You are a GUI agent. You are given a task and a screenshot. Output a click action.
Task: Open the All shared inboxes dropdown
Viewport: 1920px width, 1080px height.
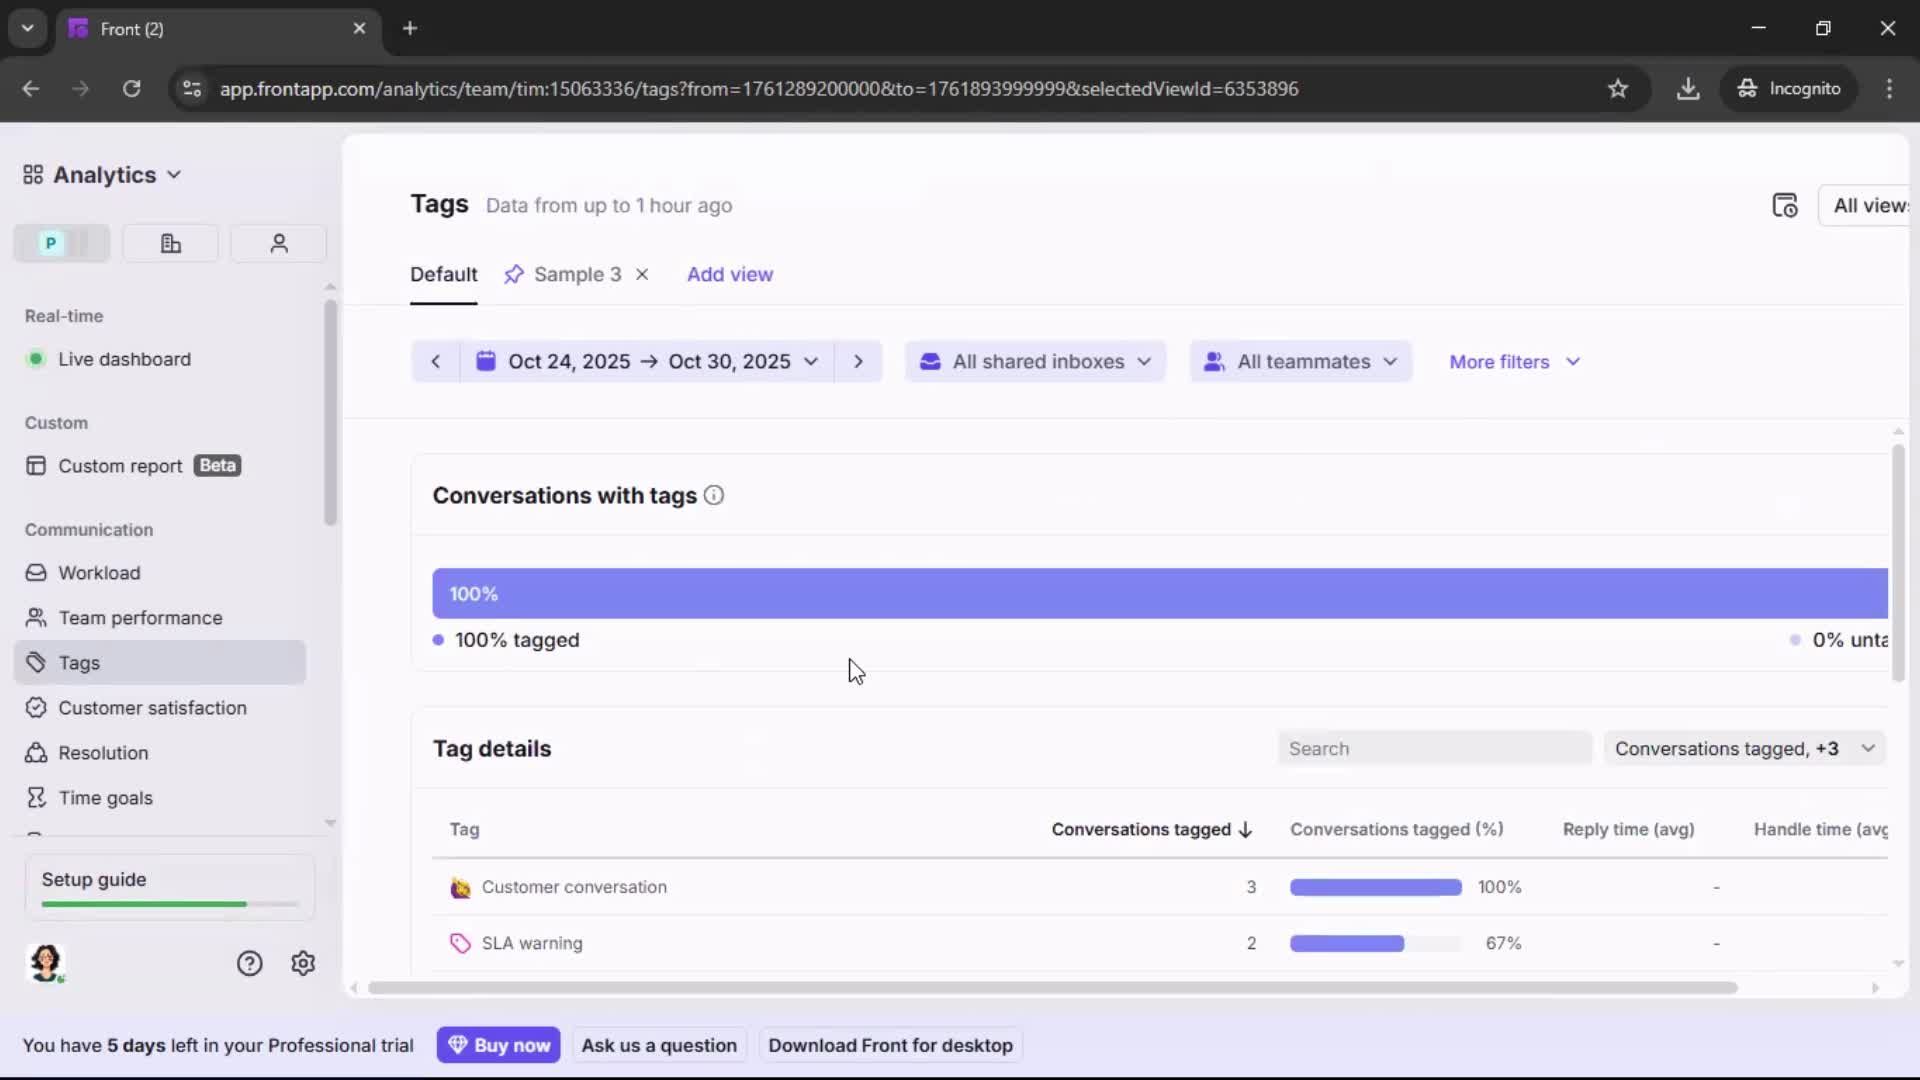pyautogui.click(x=1035, y=361)
